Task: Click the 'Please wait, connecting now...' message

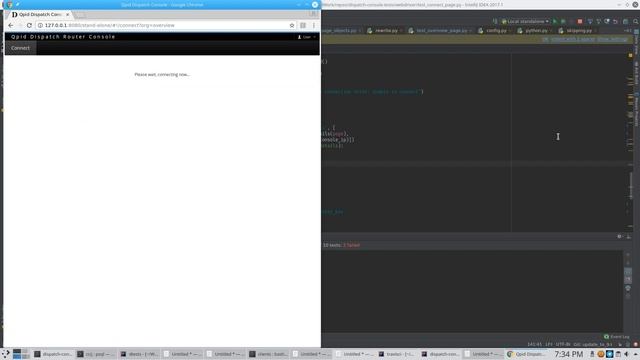Action: pyautogui.click(x=162, y=75)
